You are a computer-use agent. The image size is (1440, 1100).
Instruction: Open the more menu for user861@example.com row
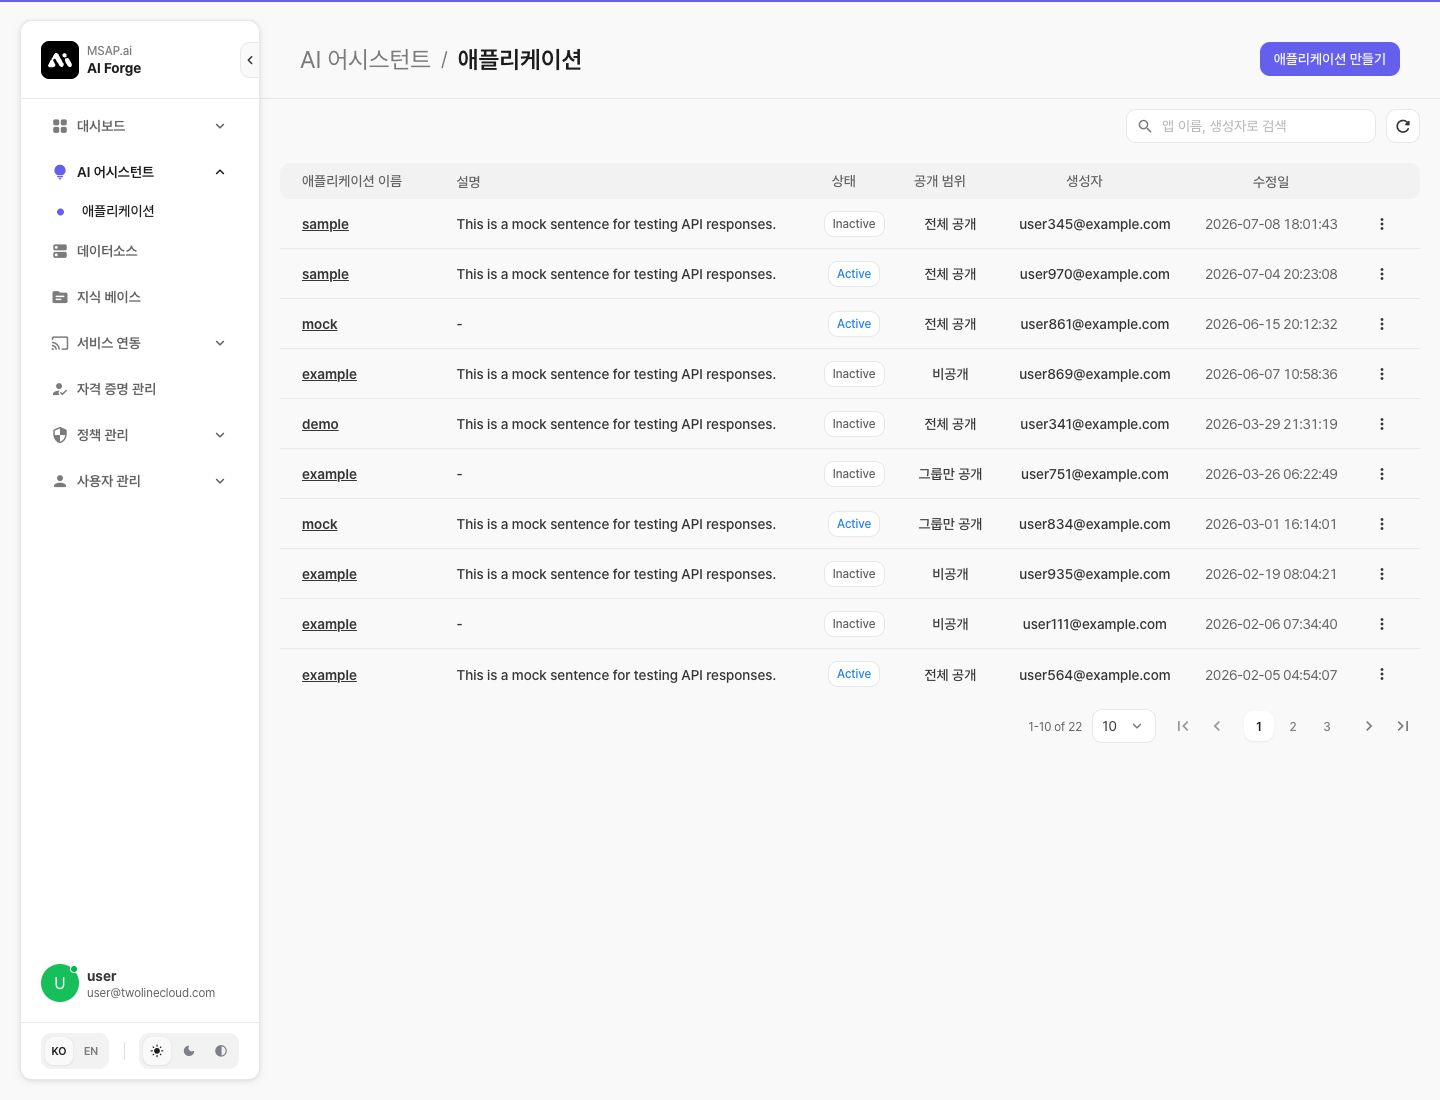1382,324
